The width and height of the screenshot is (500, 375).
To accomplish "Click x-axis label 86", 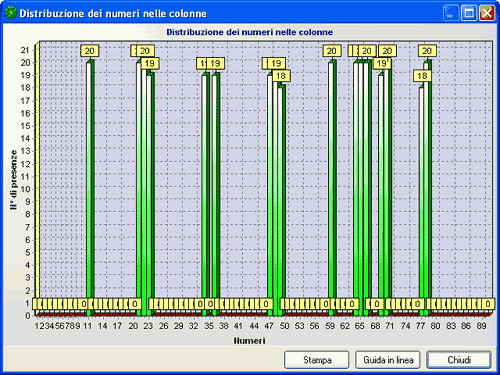I will [x=466, y=326].
